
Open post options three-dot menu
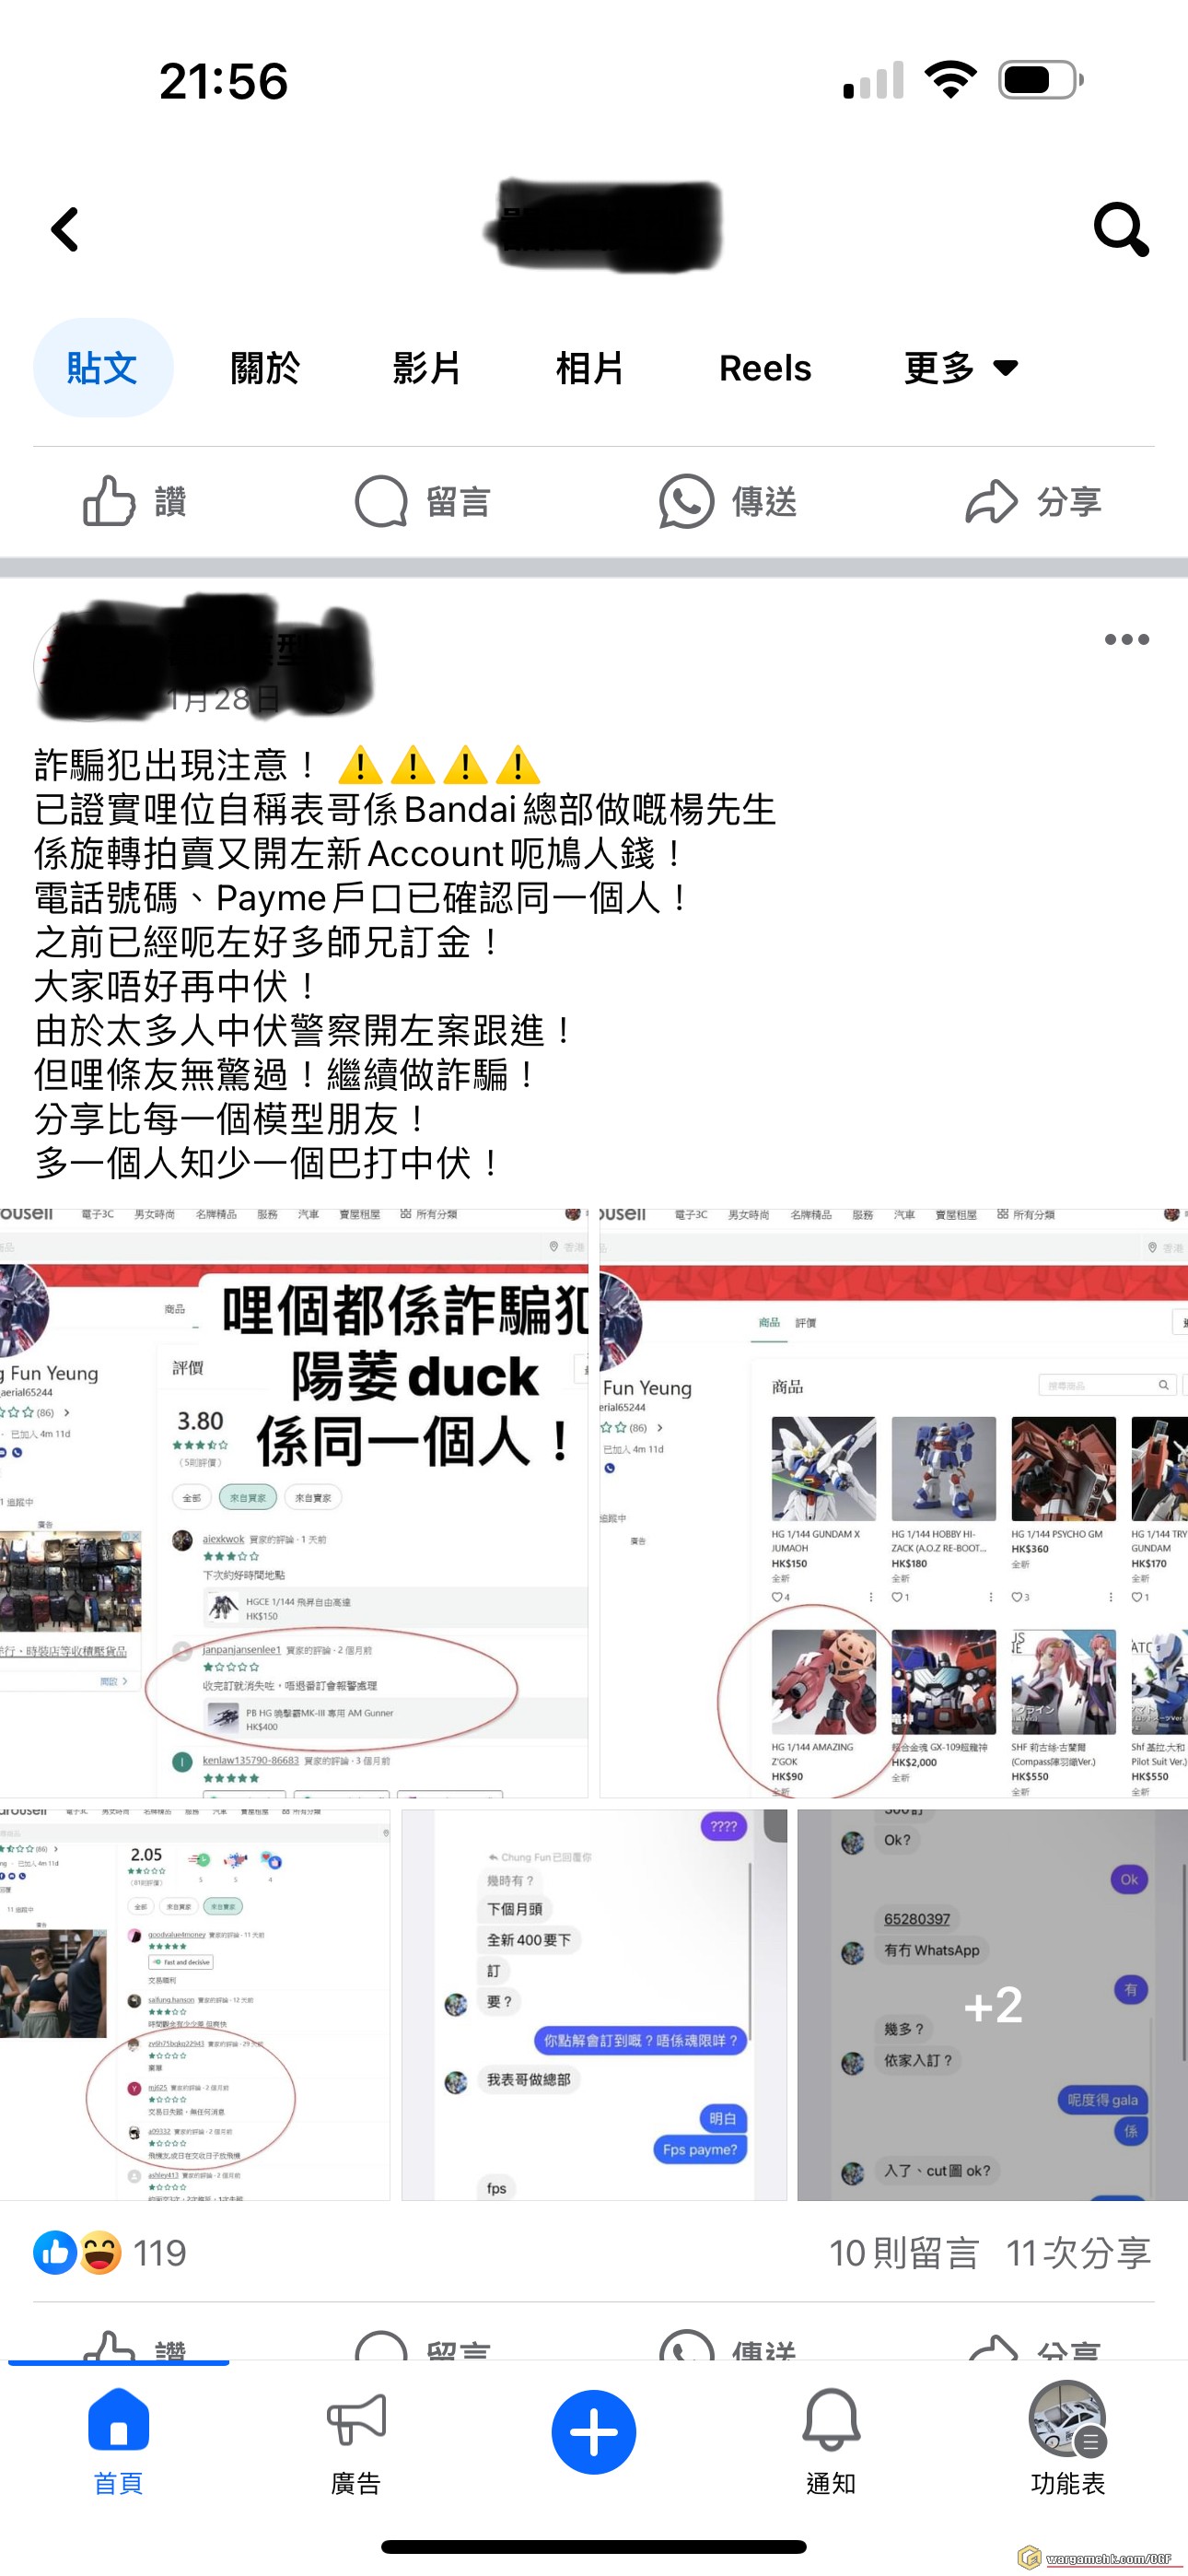1126,639
